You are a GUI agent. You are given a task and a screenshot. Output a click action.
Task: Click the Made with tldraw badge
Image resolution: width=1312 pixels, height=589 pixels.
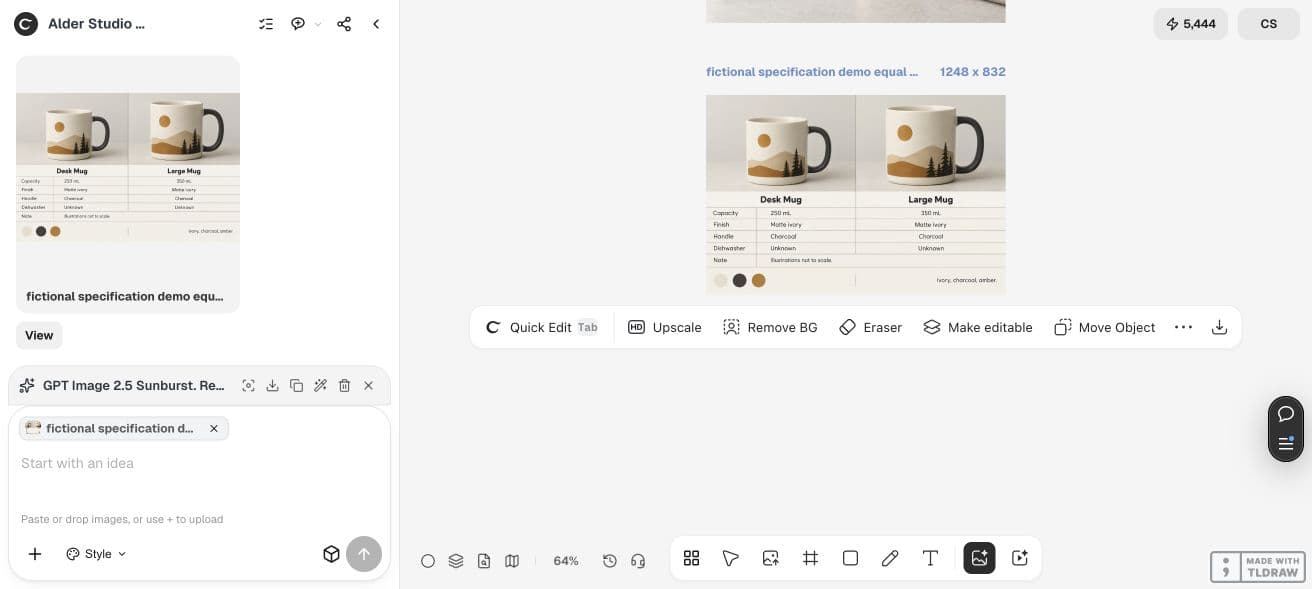(x=1256, y=567)
